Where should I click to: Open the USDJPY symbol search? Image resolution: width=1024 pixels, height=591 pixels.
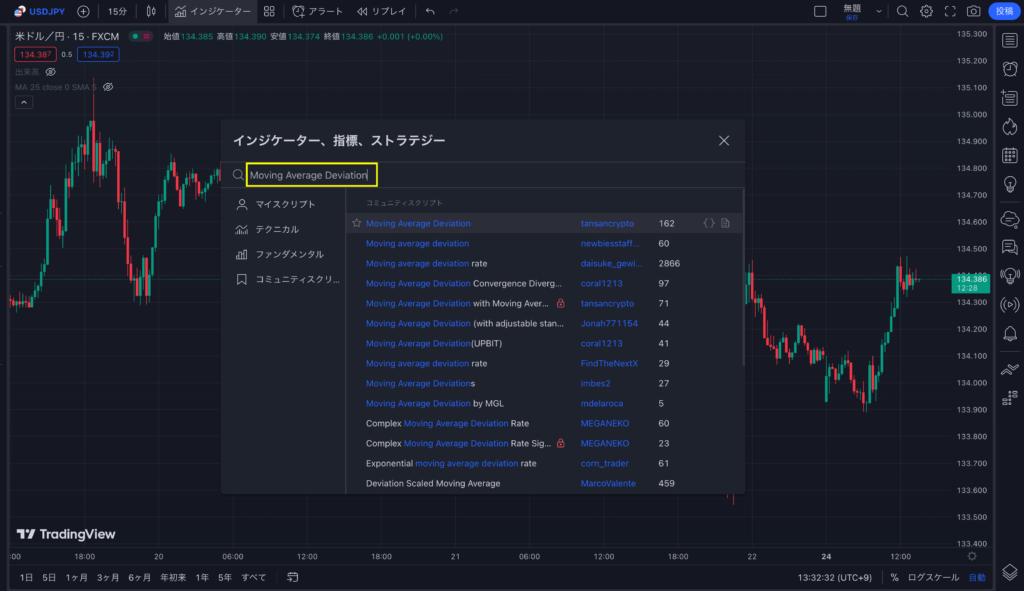click(x=39, y=11)
